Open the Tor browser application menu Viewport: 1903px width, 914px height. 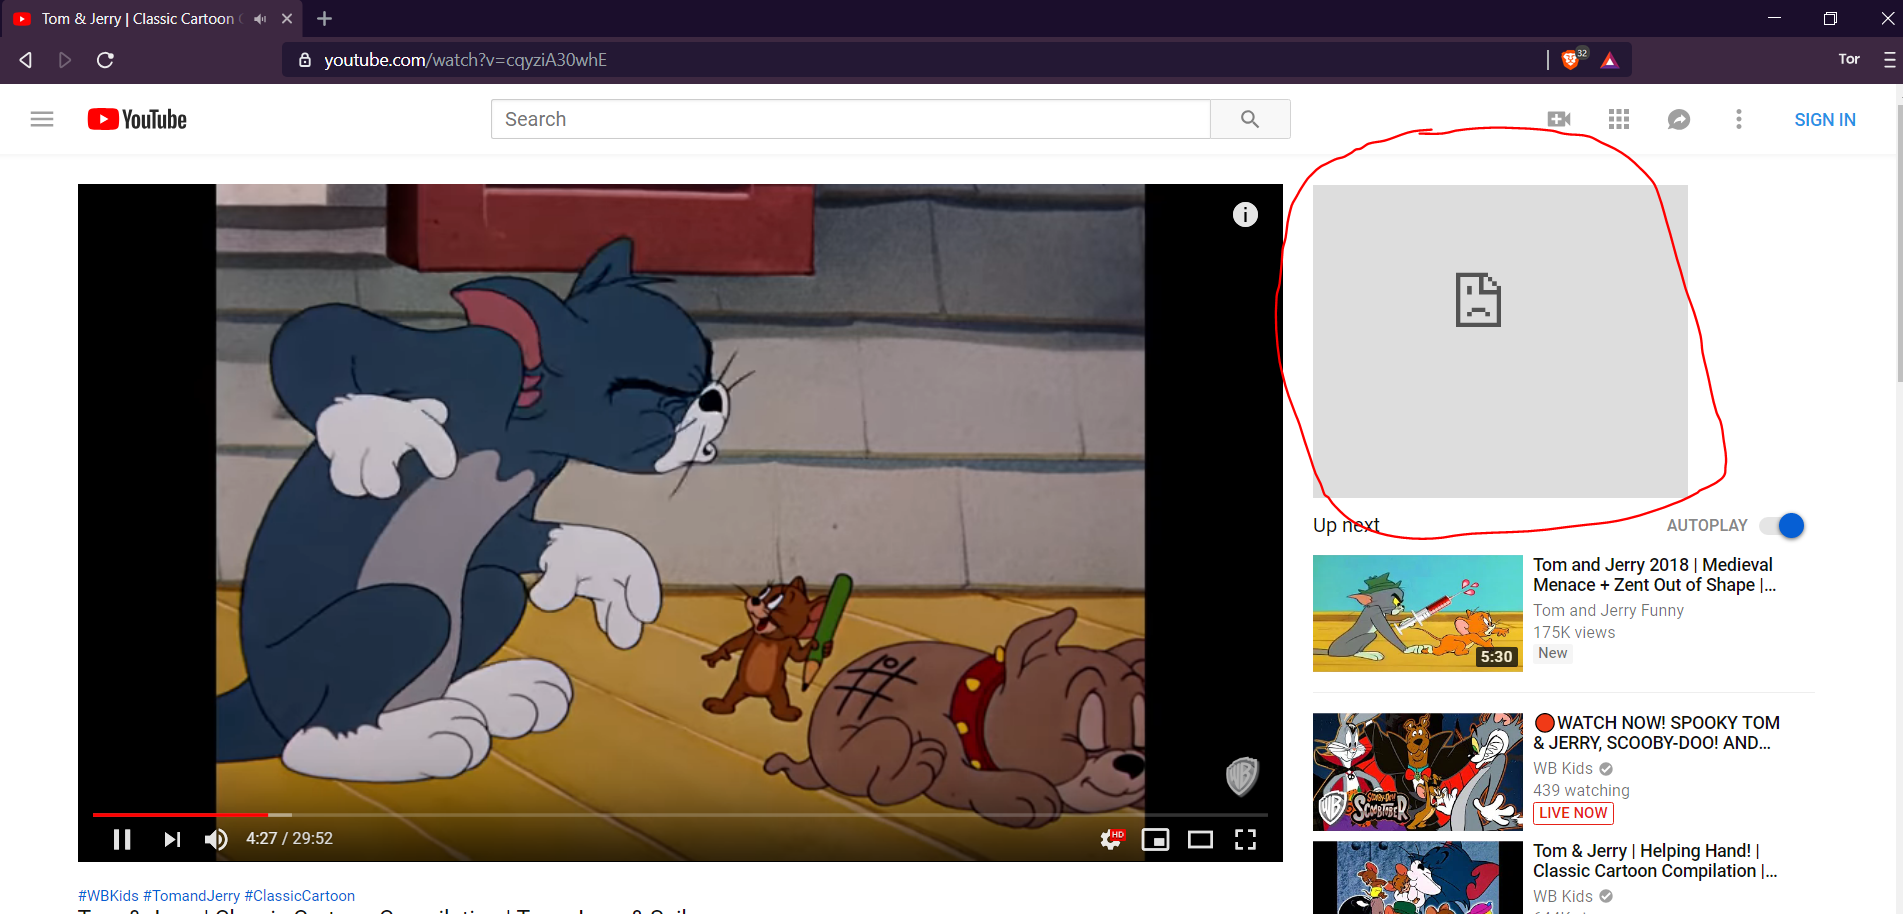1888,59
